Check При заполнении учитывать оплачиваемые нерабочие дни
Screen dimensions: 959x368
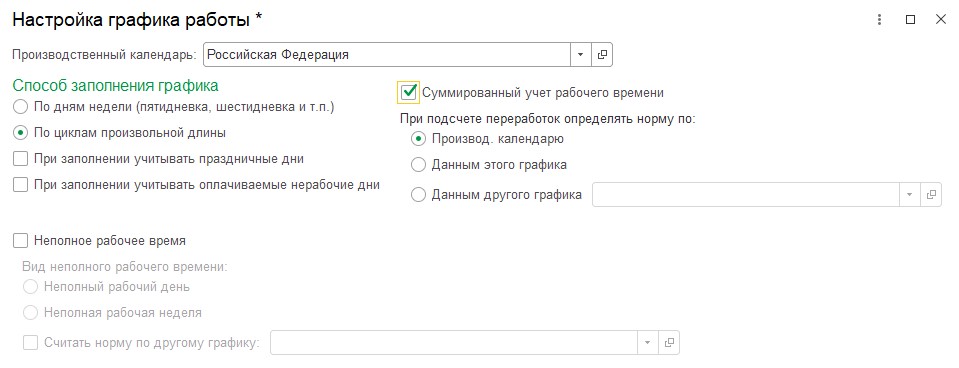[21, 185]
